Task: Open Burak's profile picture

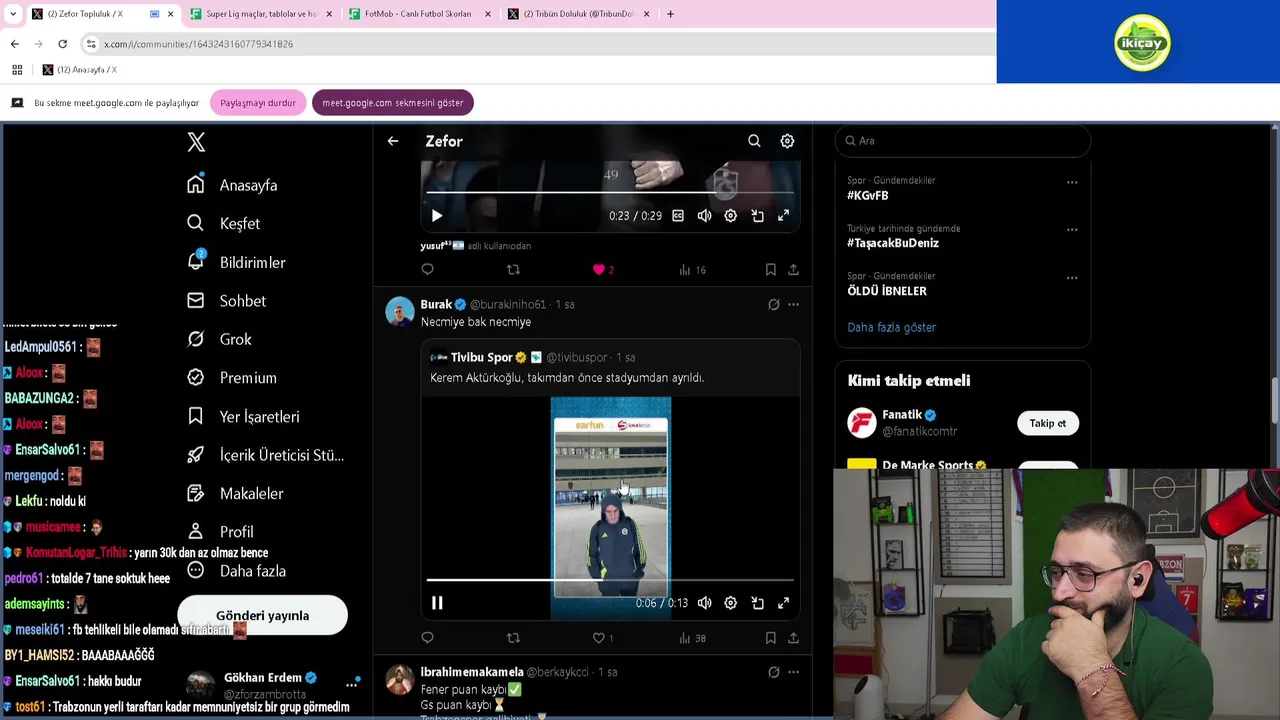Action: coord(400,311)
